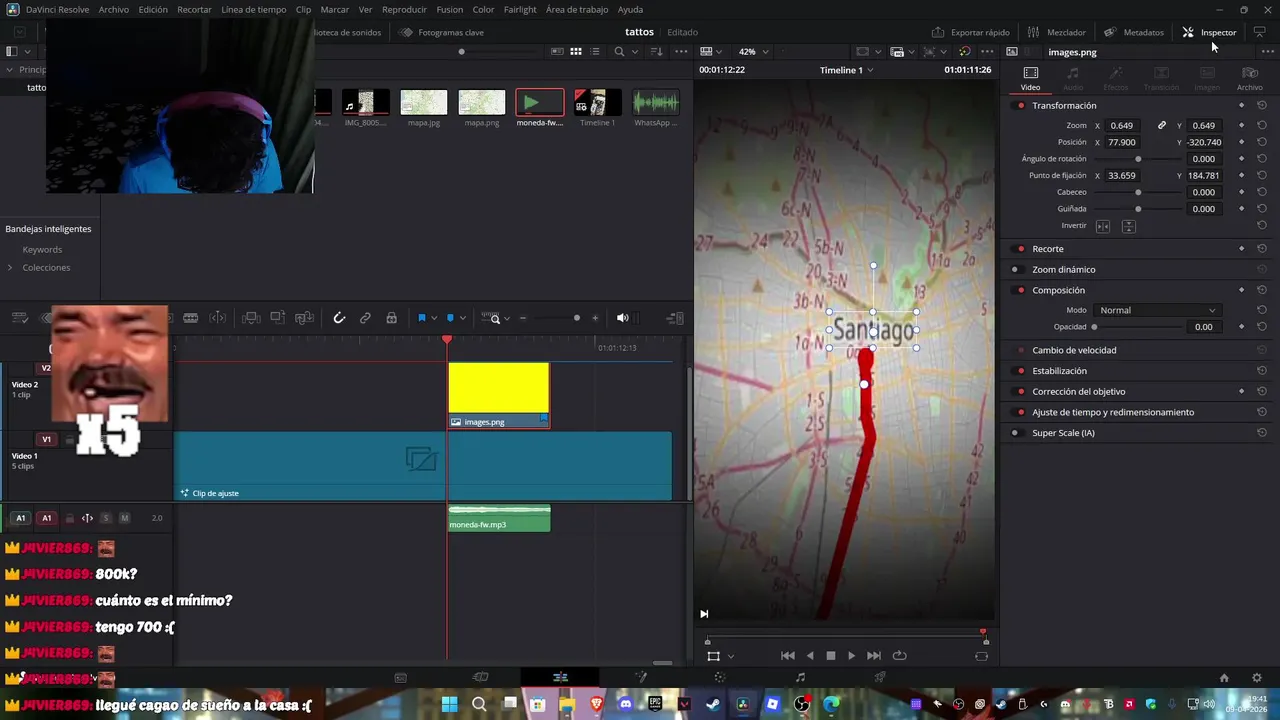Open Fotogramas clave panel

click(x=441, y=32)
